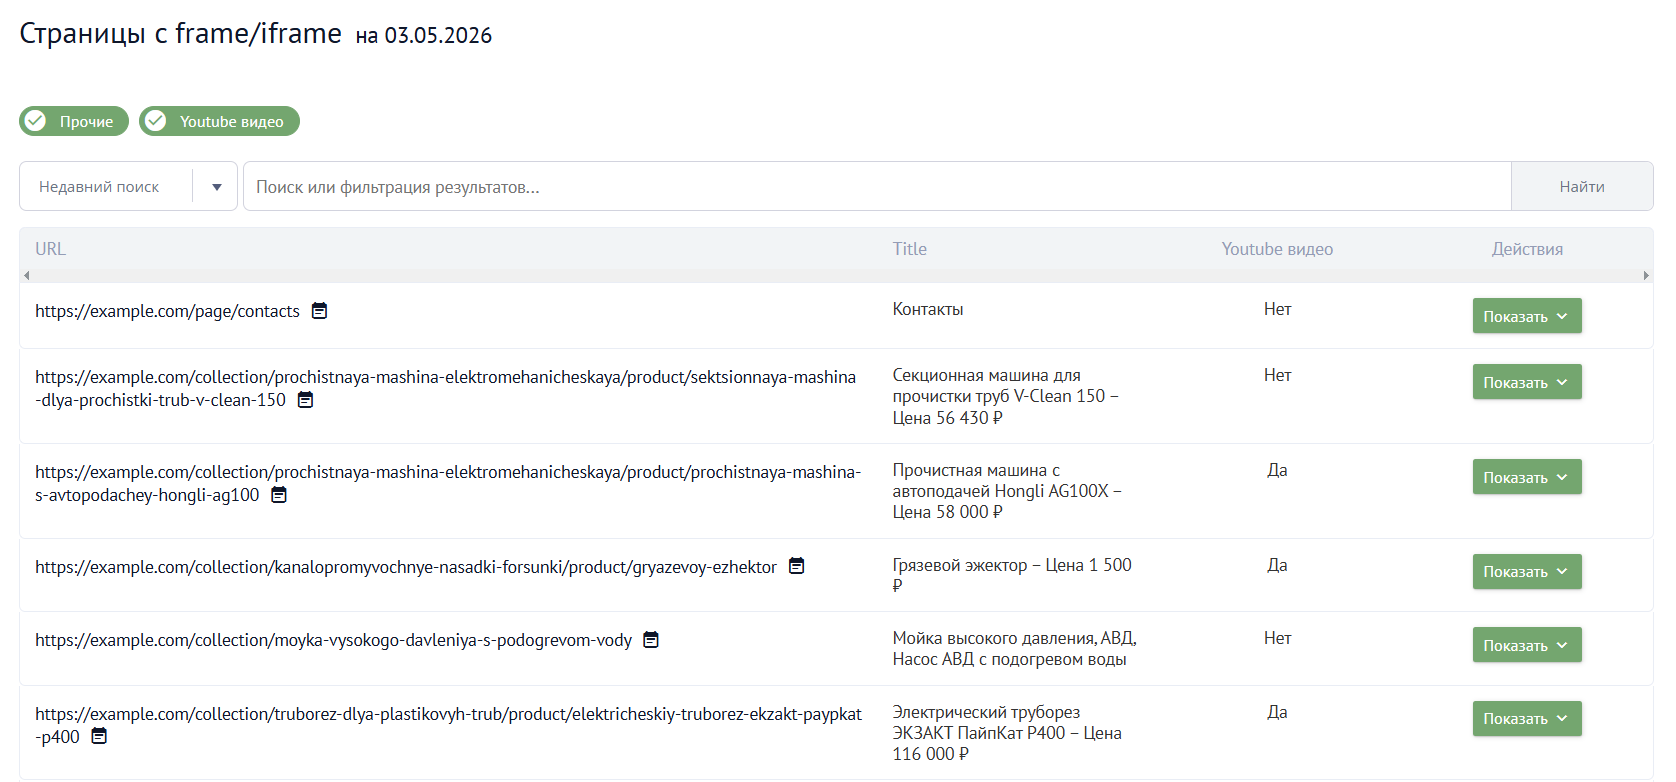Expand Показать for V-Clean 150 row

click(1526, 382)
